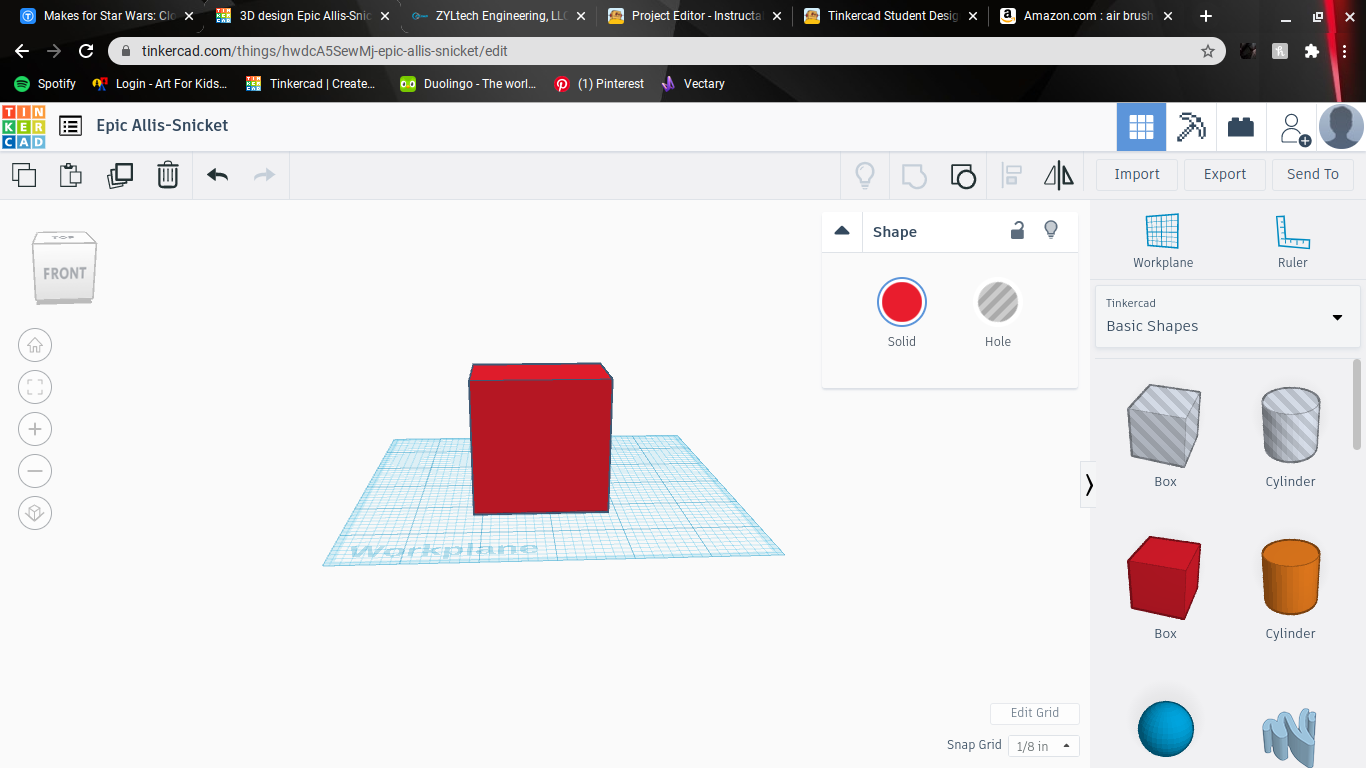Click the Edit Grid button

1035,713
